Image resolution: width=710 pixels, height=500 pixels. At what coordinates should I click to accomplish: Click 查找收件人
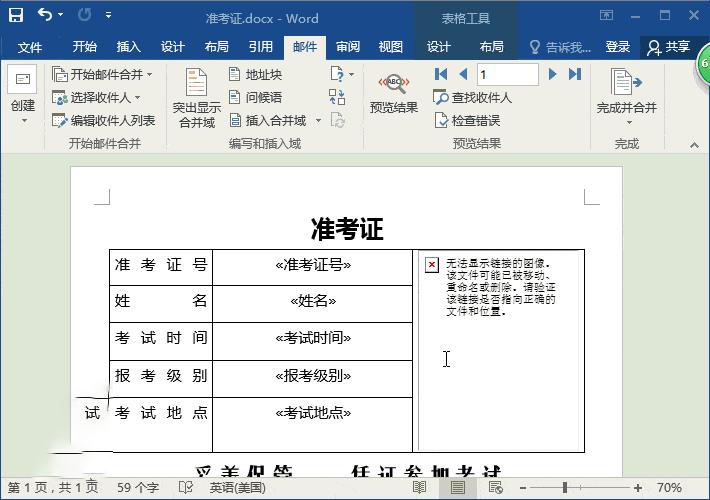[x=472, y=97]
